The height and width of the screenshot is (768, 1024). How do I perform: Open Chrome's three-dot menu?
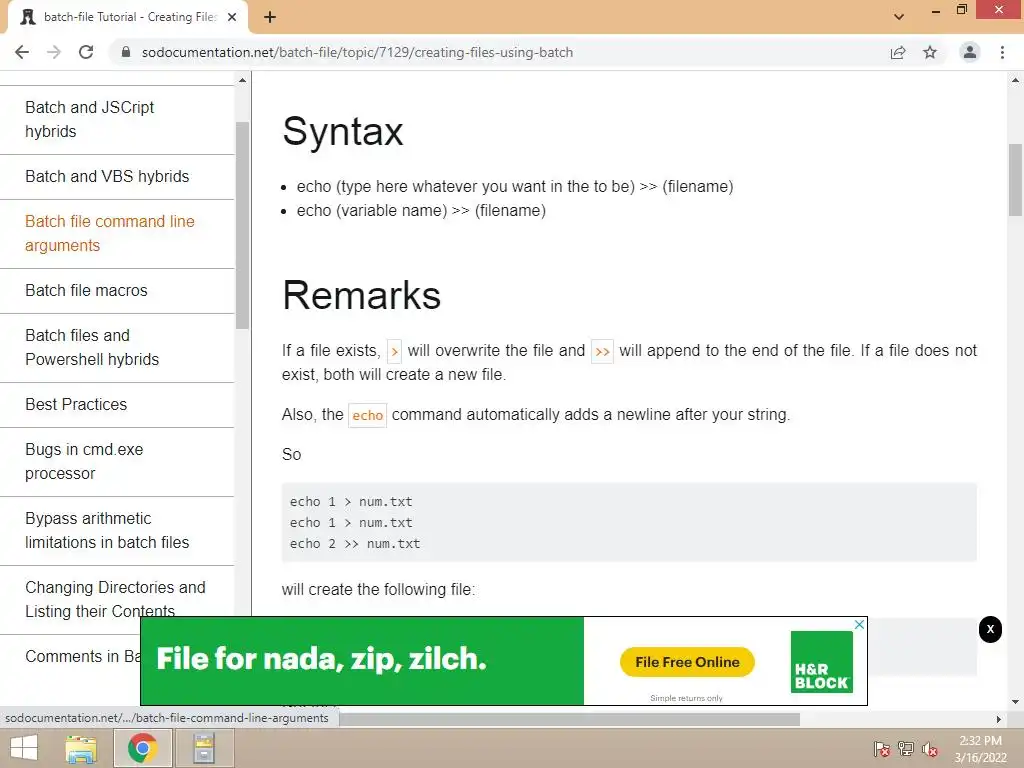pos(1002,52)
